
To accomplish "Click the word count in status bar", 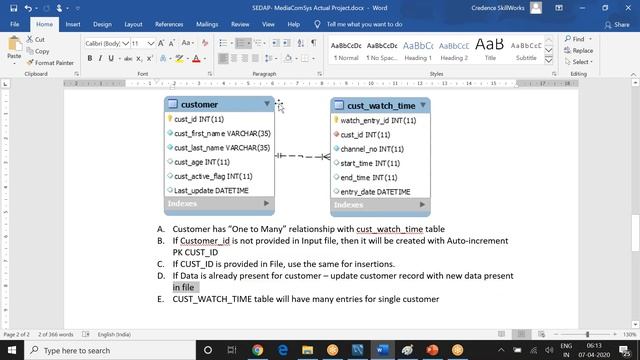I will (x=56, y=334).
